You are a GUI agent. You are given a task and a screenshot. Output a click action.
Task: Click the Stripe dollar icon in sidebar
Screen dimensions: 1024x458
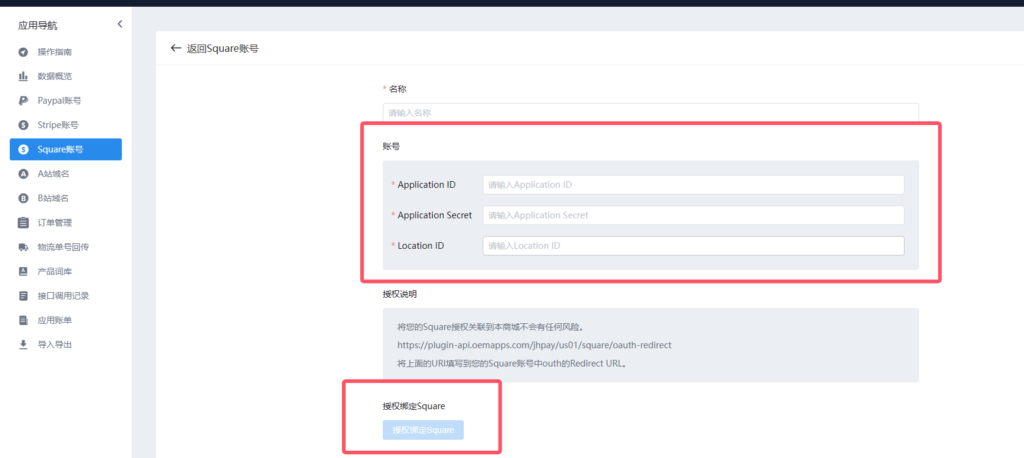click(23, 125)
